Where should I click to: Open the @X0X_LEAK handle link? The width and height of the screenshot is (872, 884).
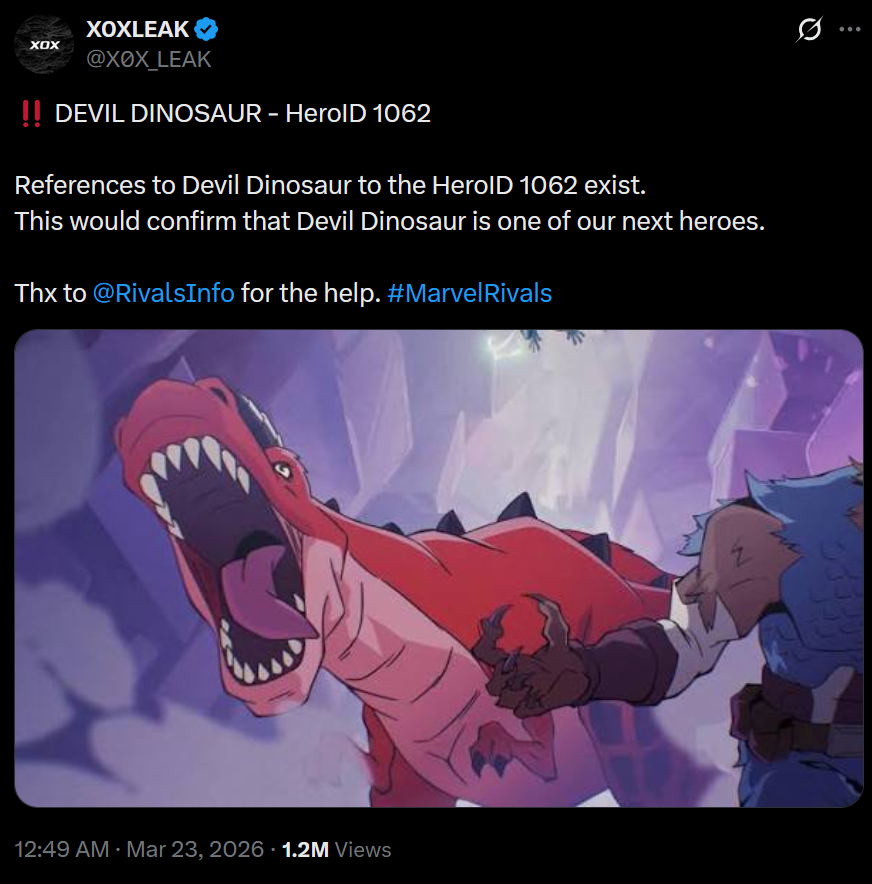pyautogui.click(x=149, y=59)
